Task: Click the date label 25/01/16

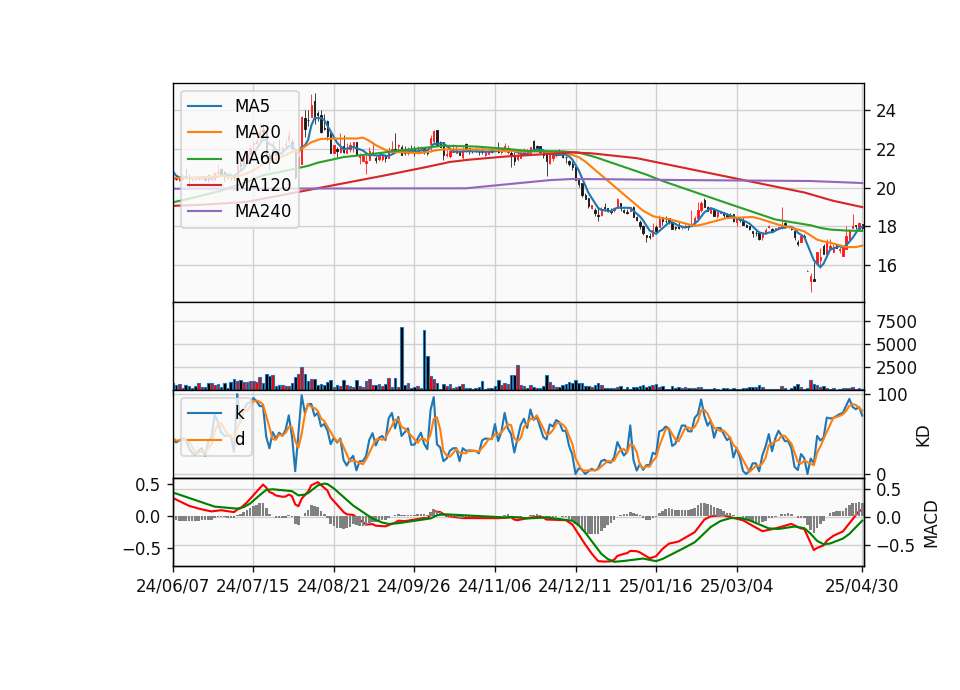Action: coord(656,587)
